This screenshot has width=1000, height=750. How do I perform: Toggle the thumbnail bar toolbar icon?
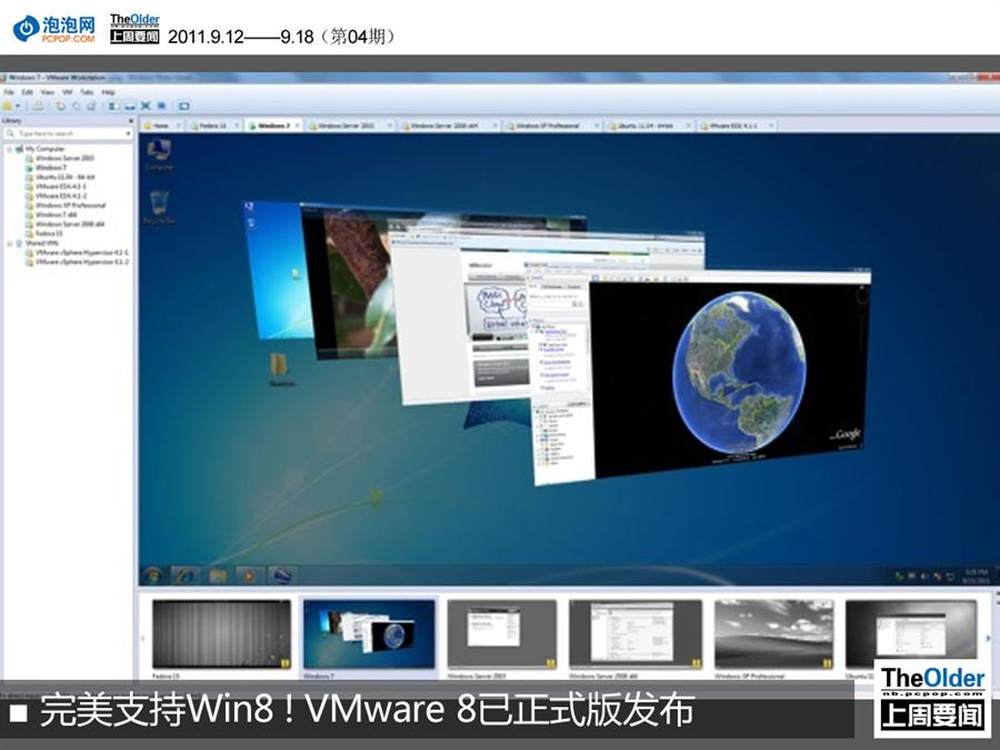(x=129, y=106)
